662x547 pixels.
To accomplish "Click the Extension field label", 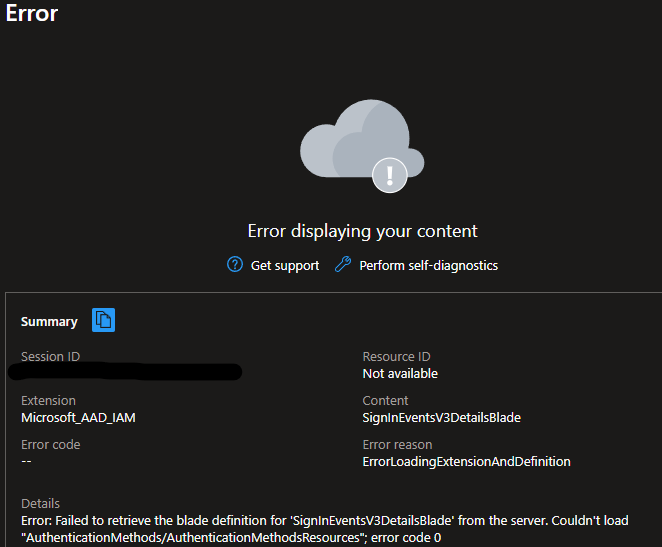I will click(49, 401).
